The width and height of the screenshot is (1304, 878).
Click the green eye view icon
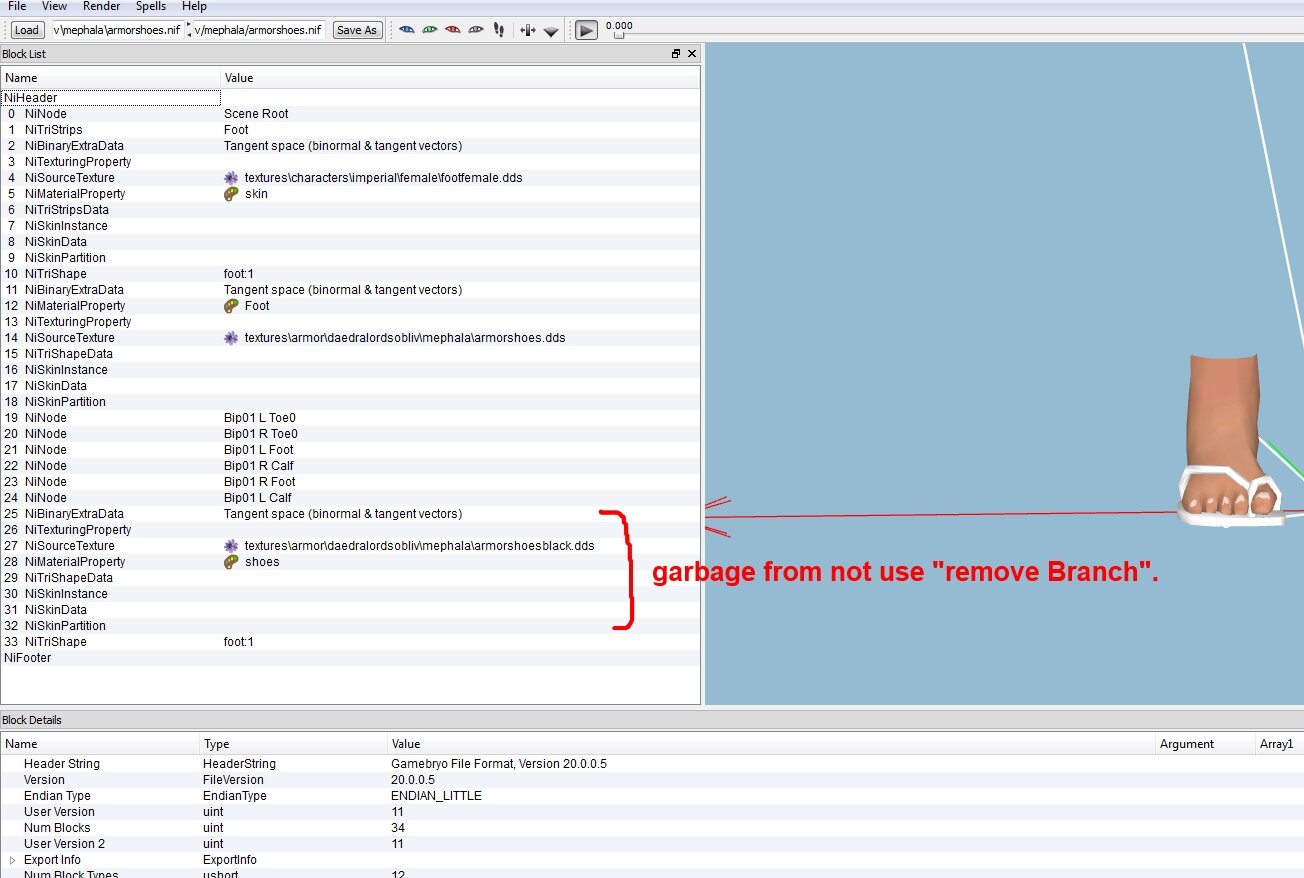point(430,30)
